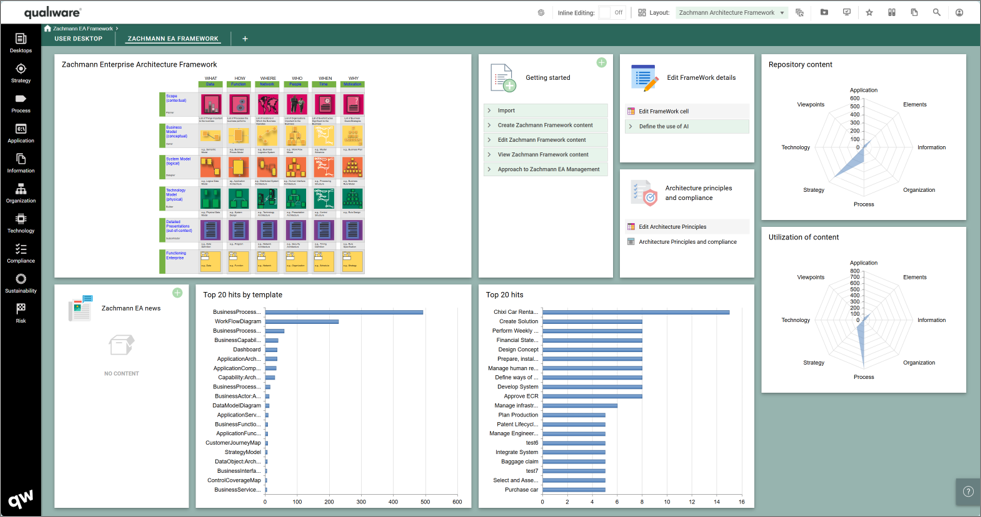Click the monitor presentation icon in top toolbar
981x517 pixels.
pyautogui.click(x=846, y=13)
